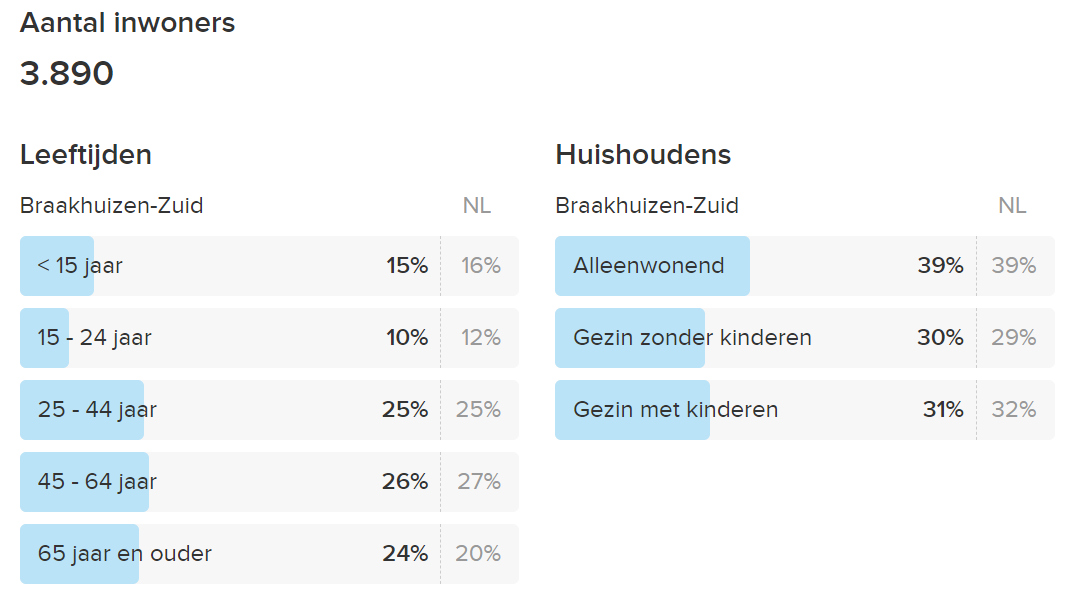1071x600 pixels.
Task: Click the 'Gezin zonder kinderen' bar
Action: coord(805,338)
